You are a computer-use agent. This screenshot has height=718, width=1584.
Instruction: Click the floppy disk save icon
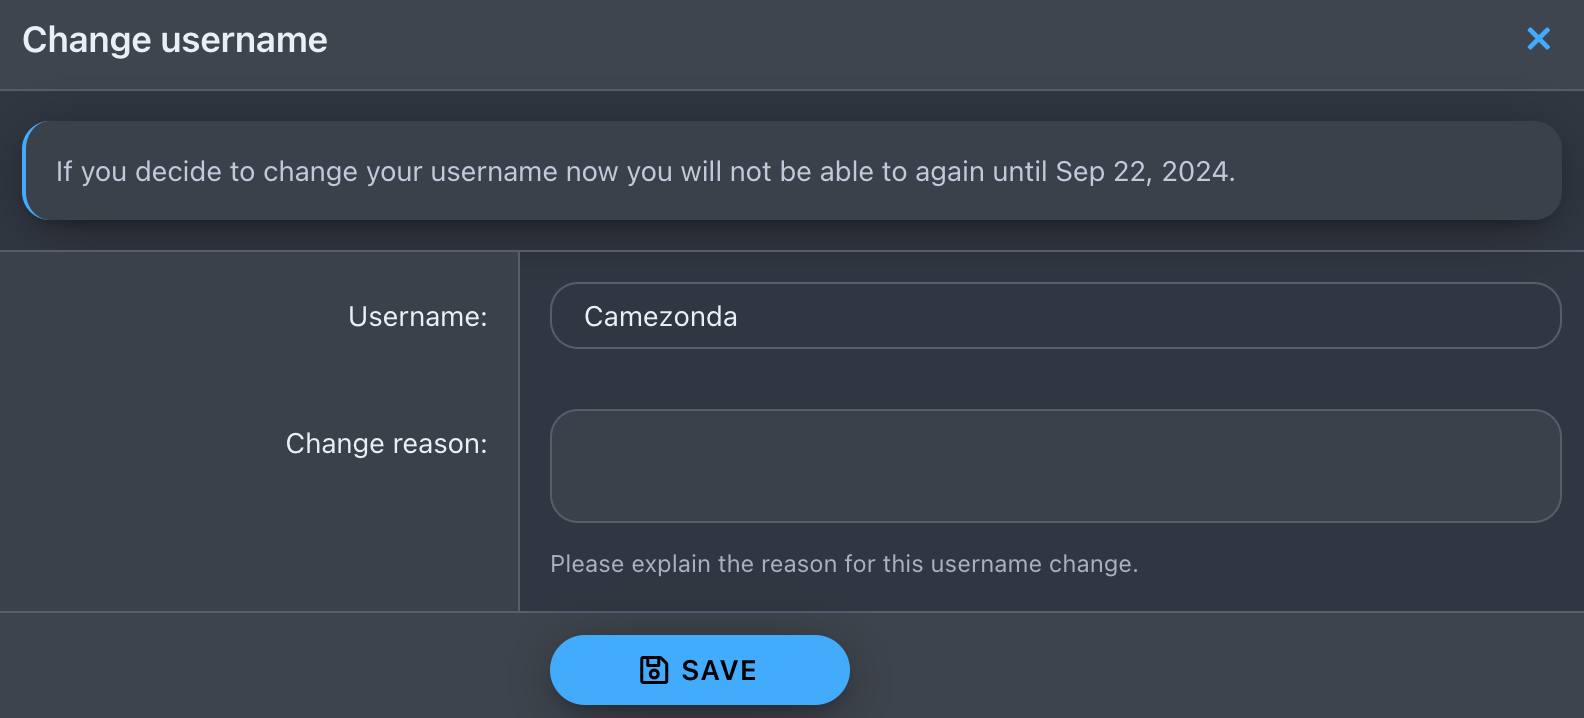pyautogui.click(x=654, y=670)
